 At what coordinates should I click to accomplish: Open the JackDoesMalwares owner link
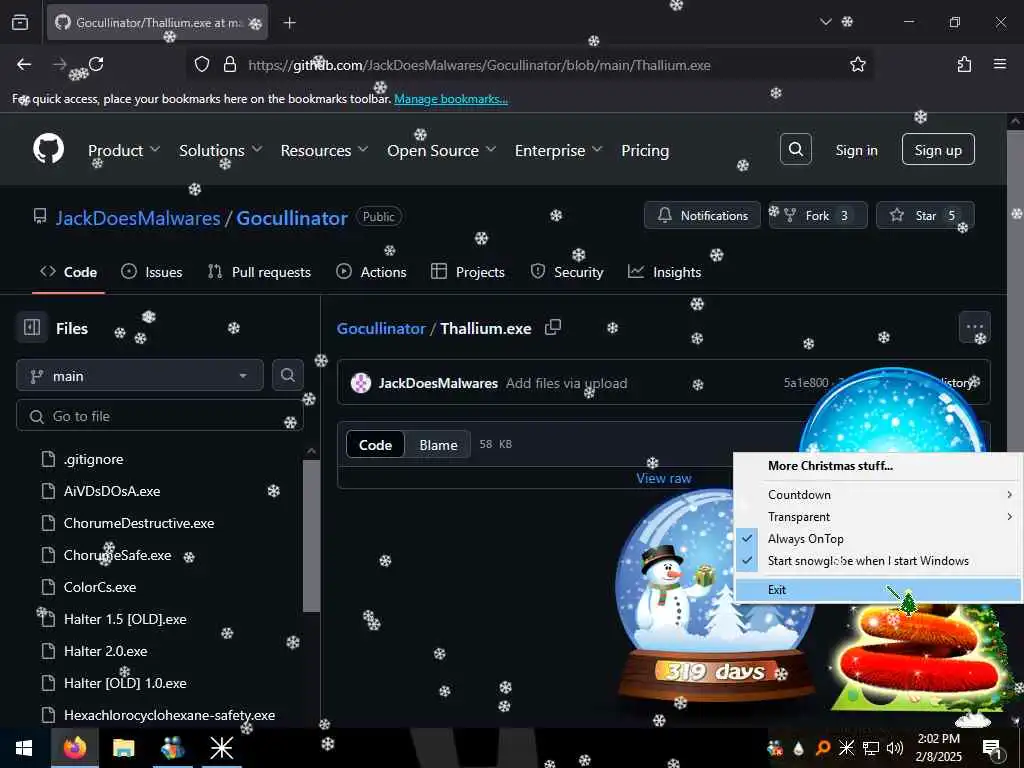tap(138, 217)
